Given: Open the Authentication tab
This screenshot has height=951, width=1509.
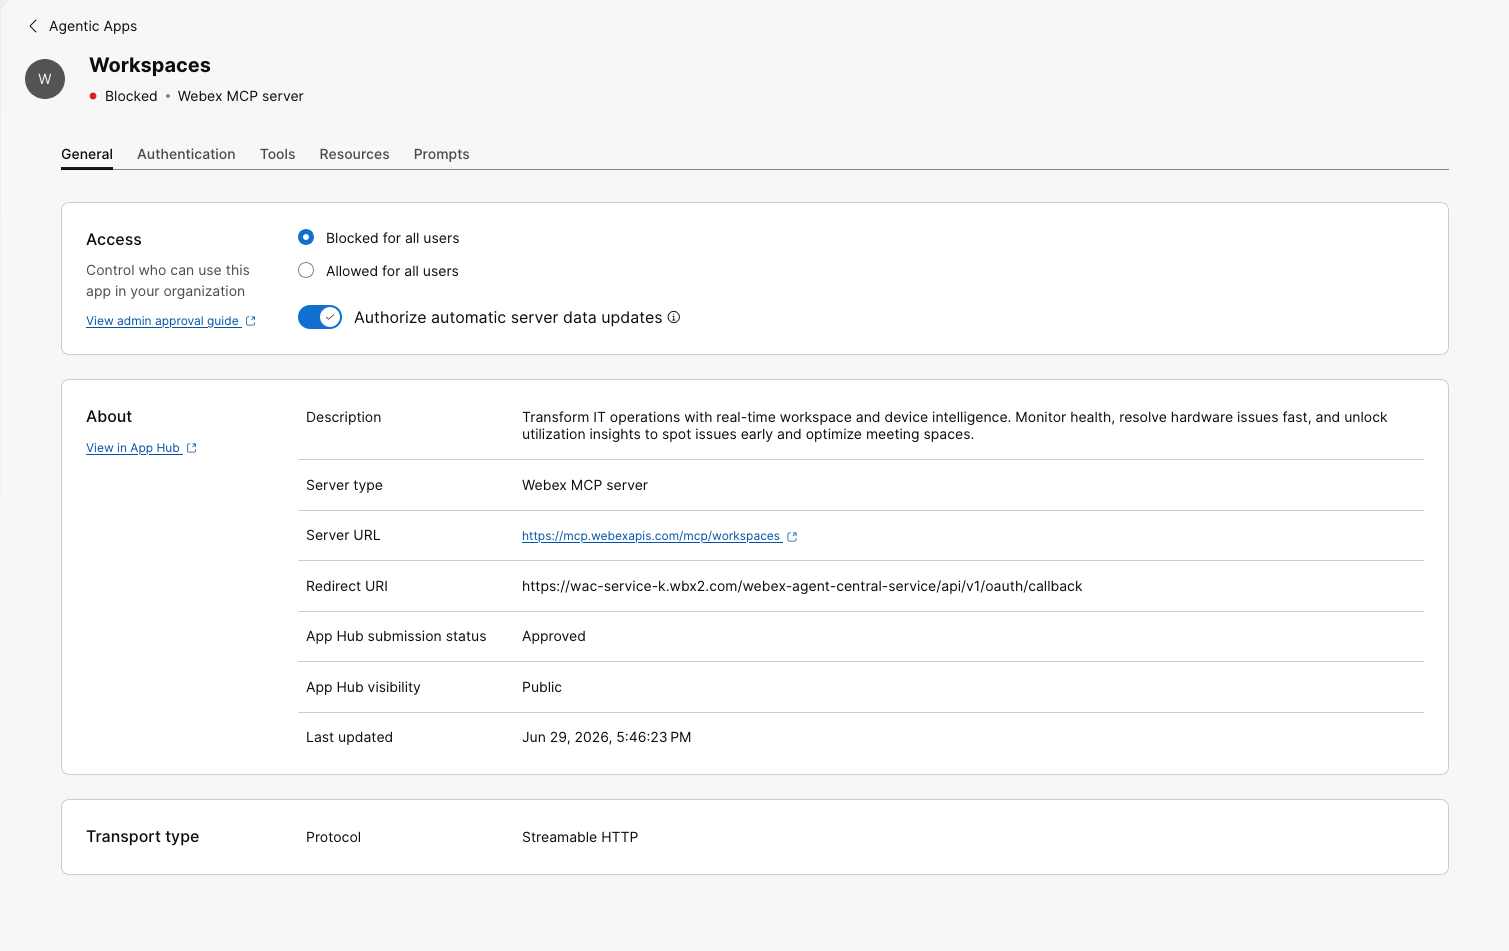Looking at the screenshot, I should [x=186, y=154].
